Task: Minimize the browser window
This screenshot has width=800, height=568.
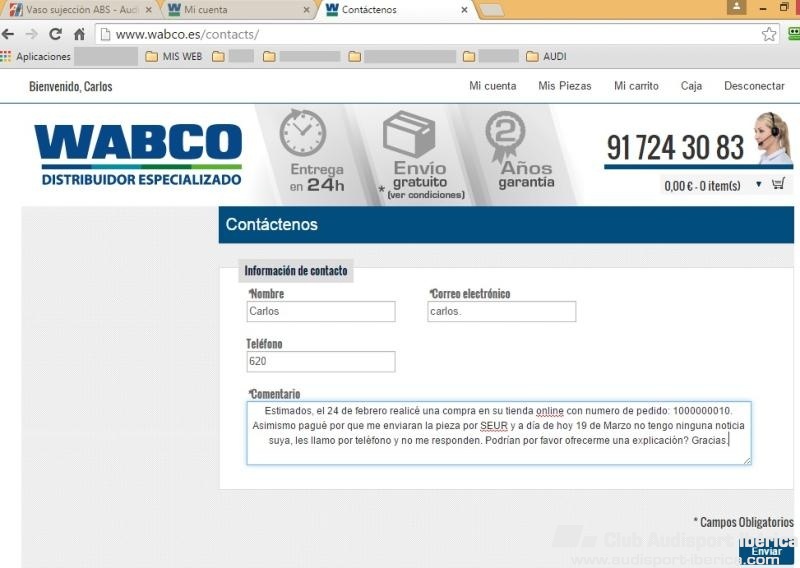Action: click(x=763, y=8)
